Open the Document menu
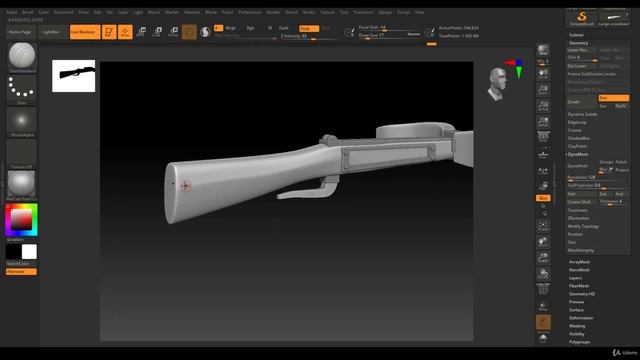Screen dimensions: 640x360 coord(64,12)
